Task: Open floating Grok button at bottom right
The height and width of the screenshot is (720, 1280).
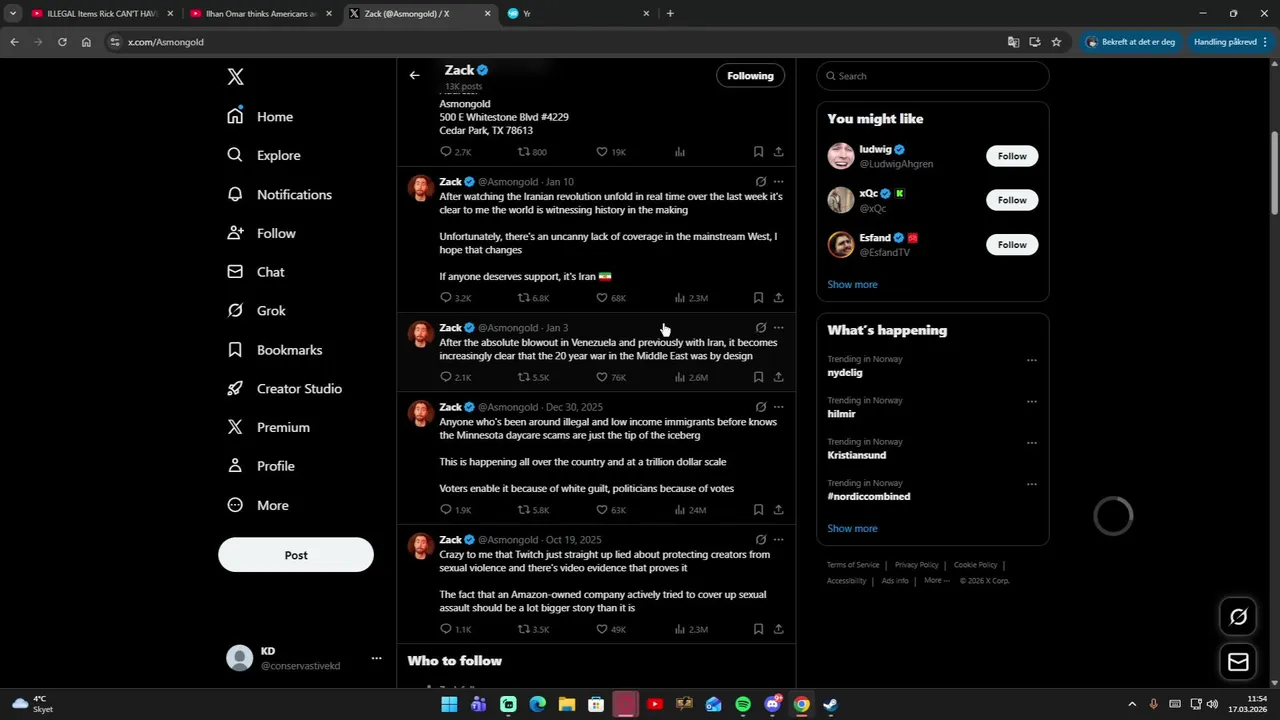Action: point(1238,617)
